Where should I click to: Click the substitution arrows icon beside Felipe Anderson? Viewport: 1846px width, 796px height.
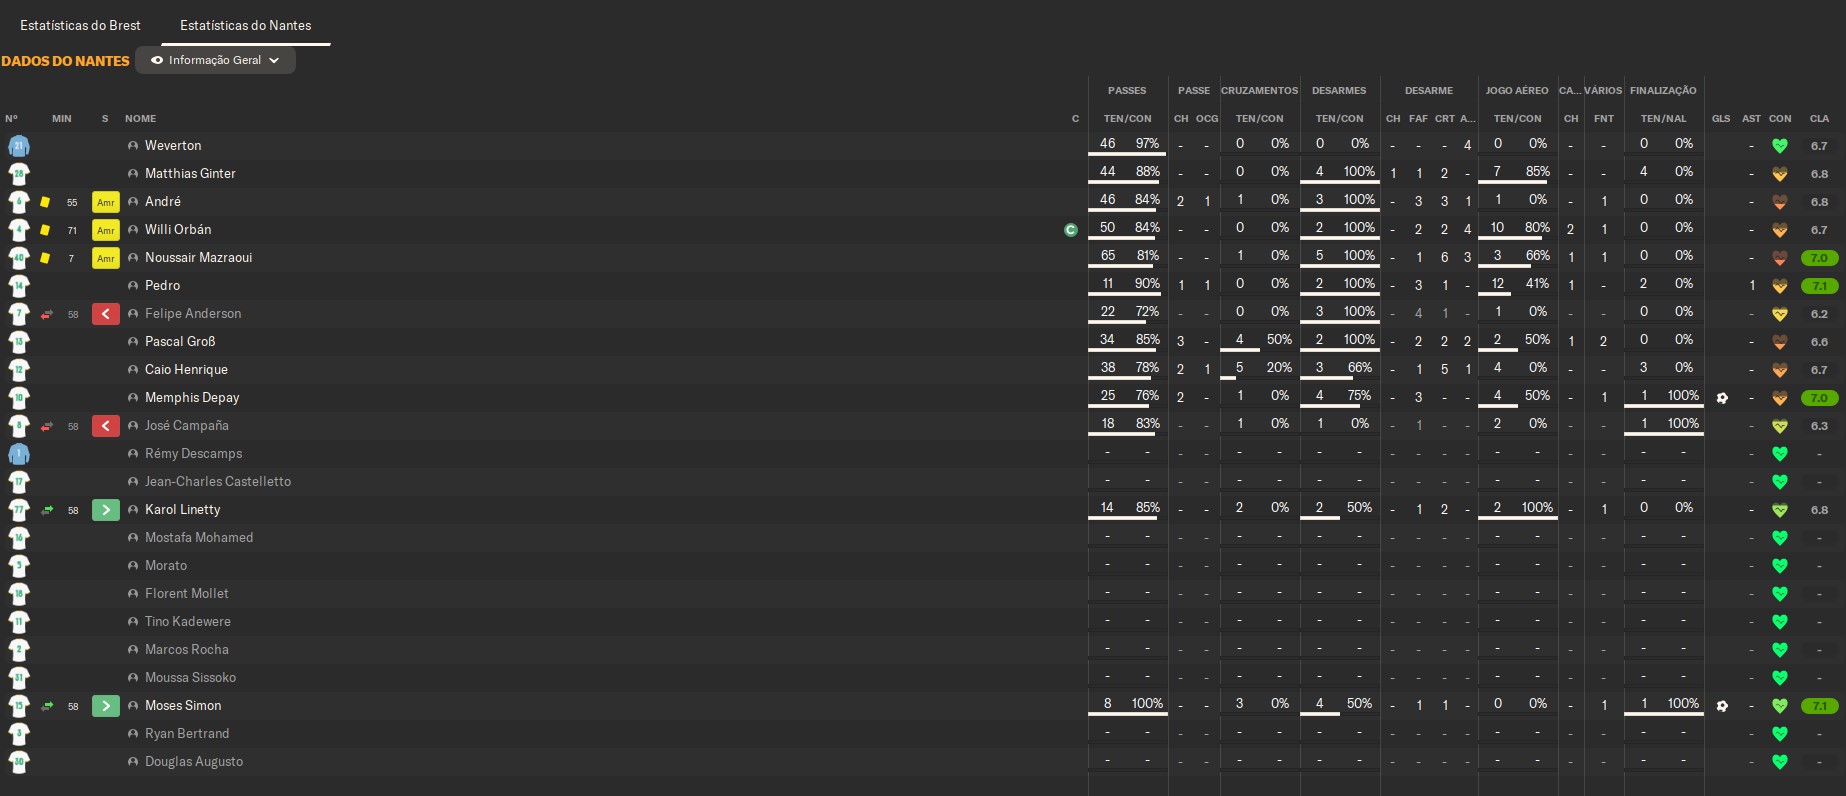[x=47, y=314]
